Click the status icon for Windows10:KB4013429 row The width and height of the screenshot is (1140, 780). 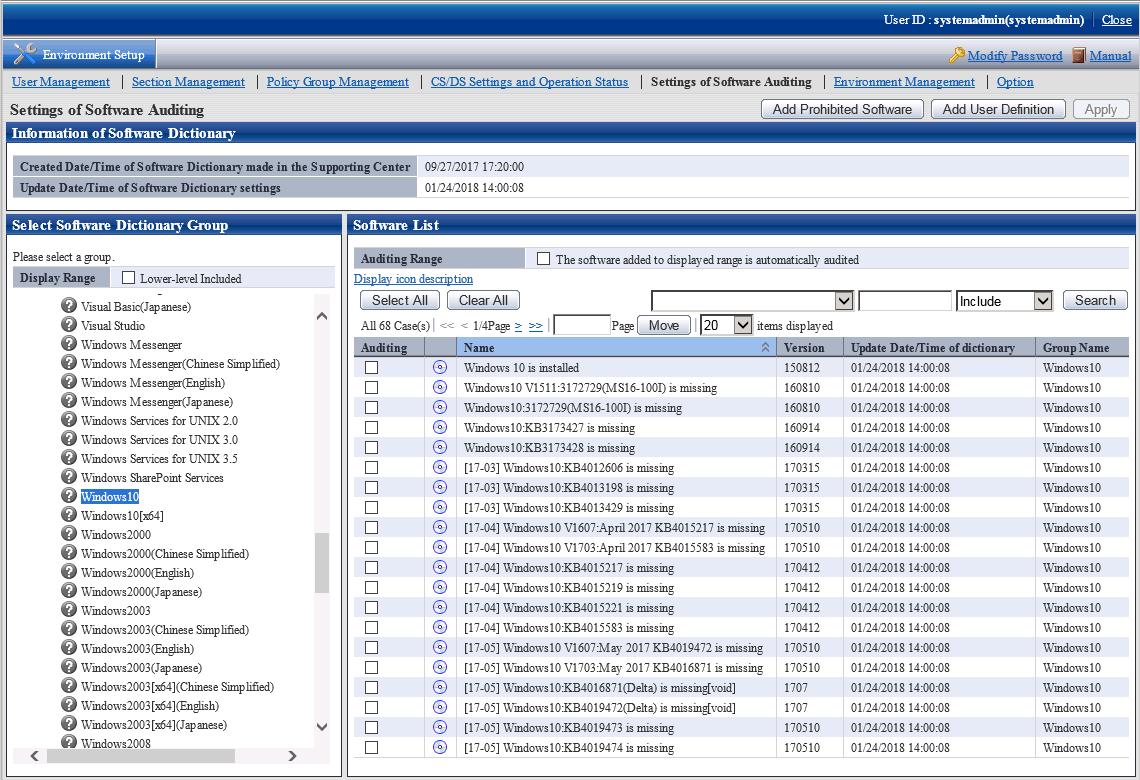(x=440, y=507)
